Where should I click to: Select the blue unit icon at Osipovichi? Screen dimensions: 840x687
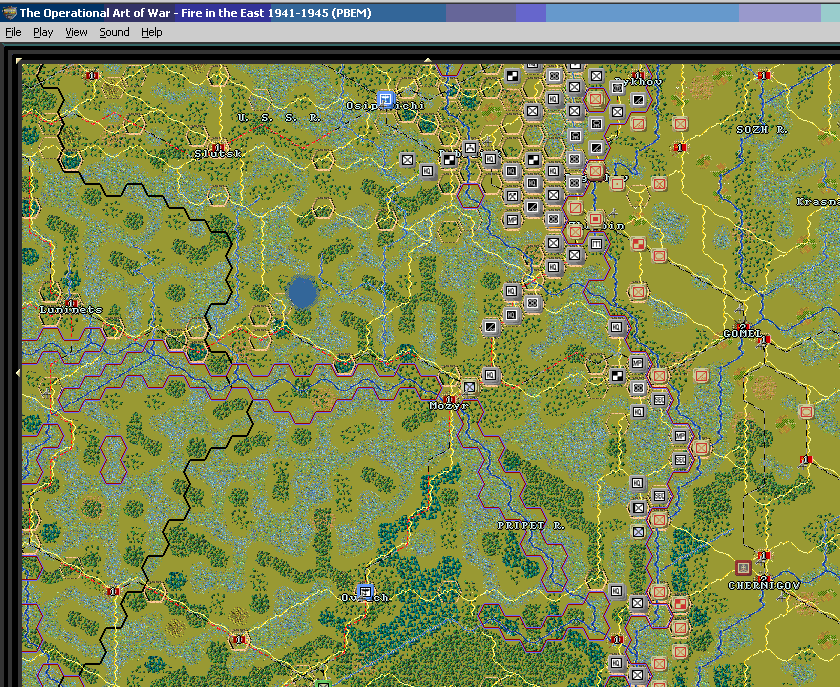[x=385, y=99]
